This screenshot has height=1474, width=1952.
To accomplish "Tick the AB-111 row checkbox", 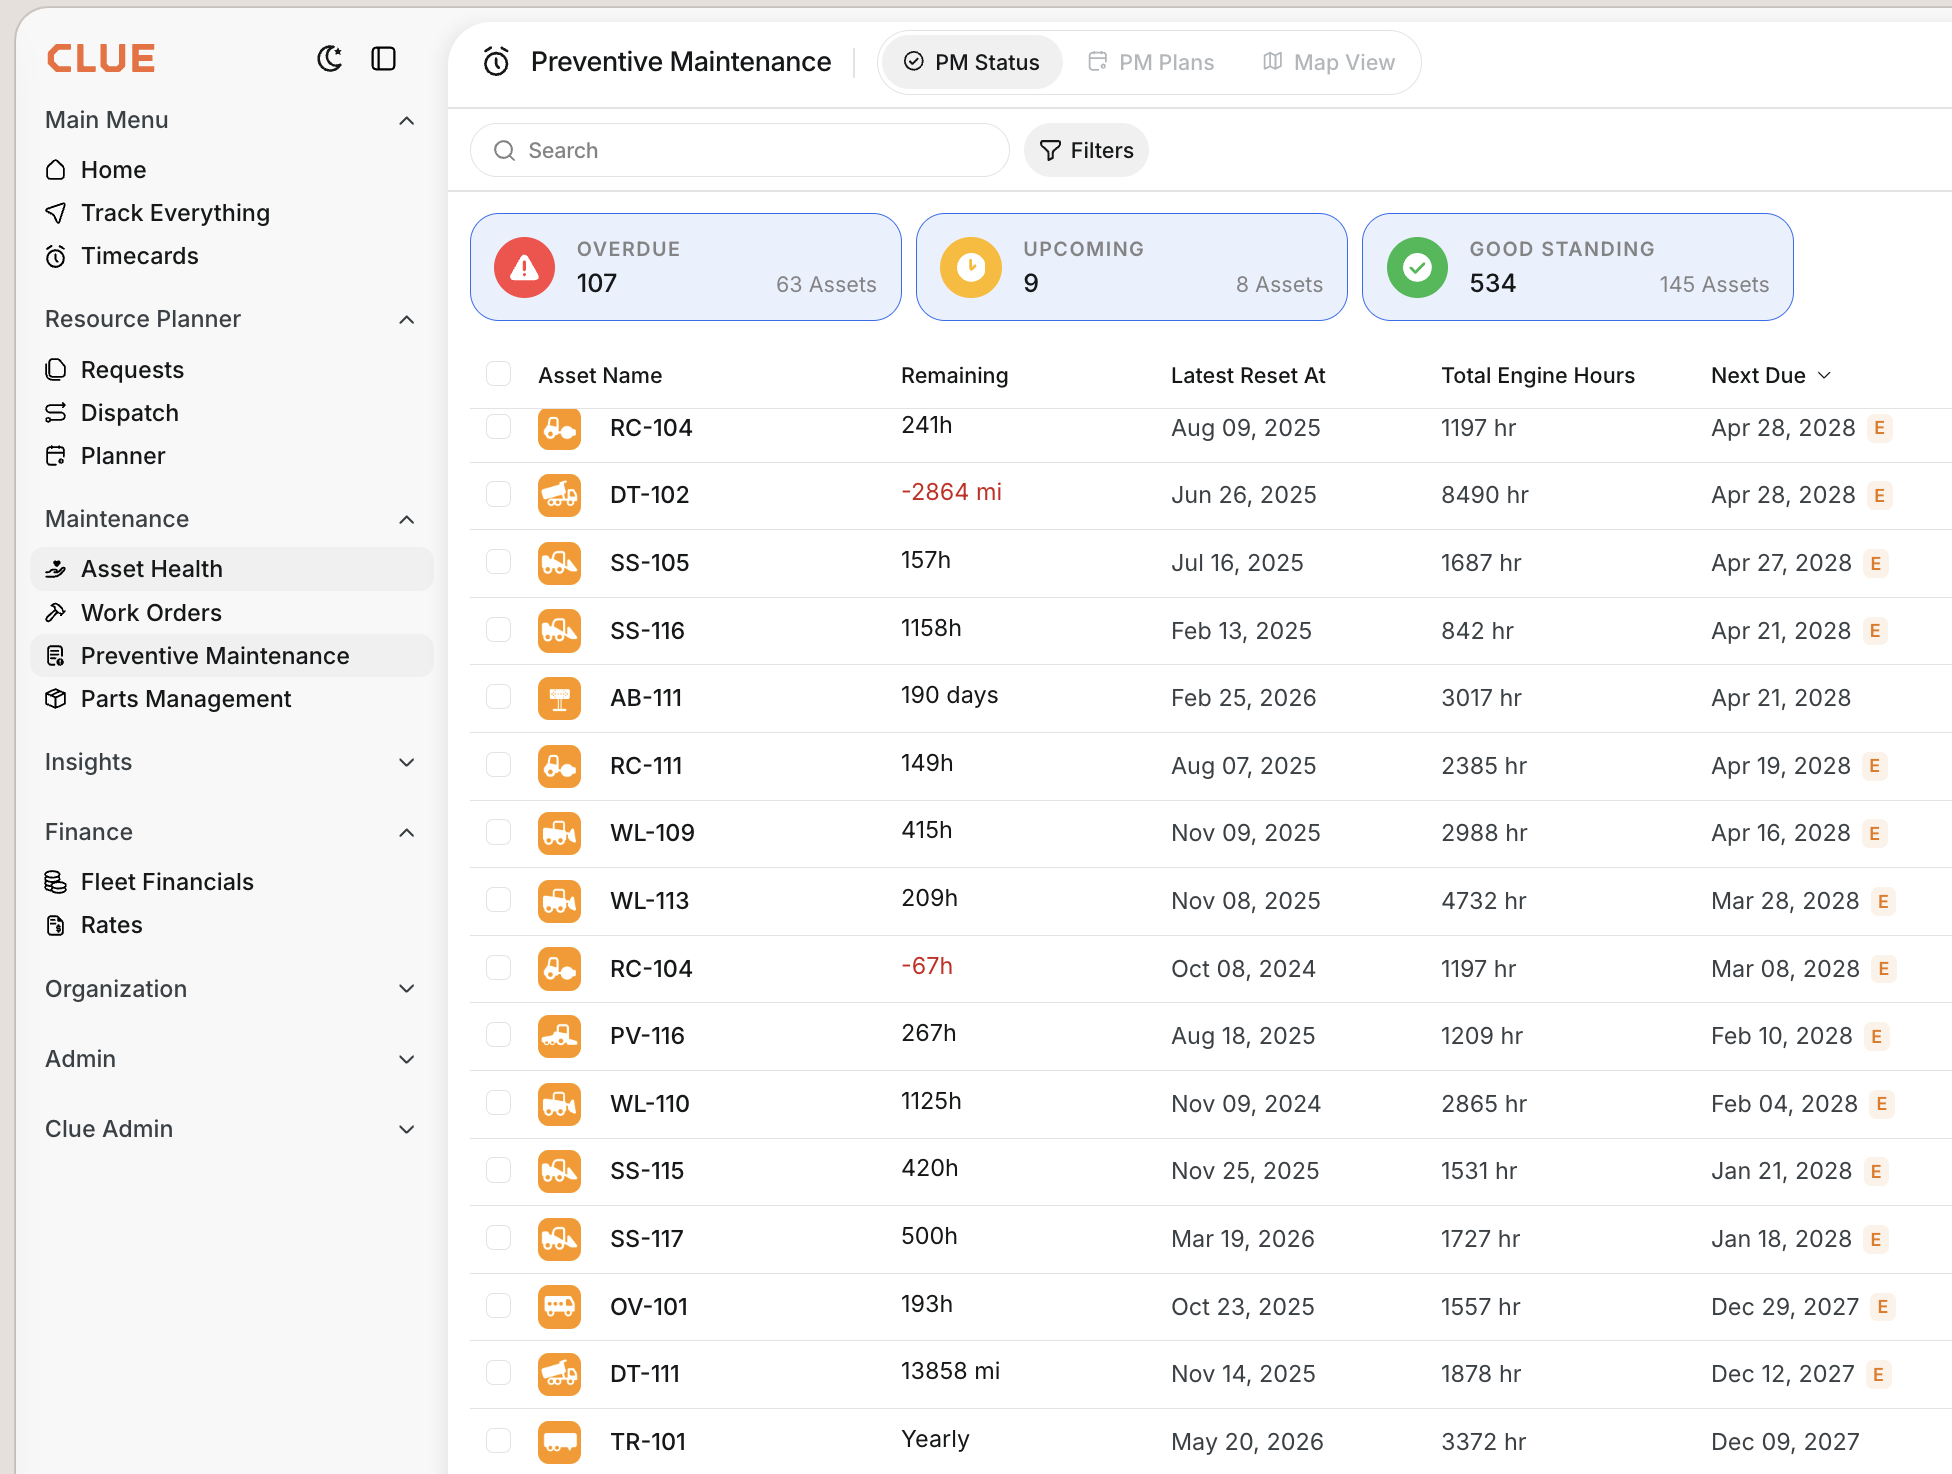I will tap(498, 697).
